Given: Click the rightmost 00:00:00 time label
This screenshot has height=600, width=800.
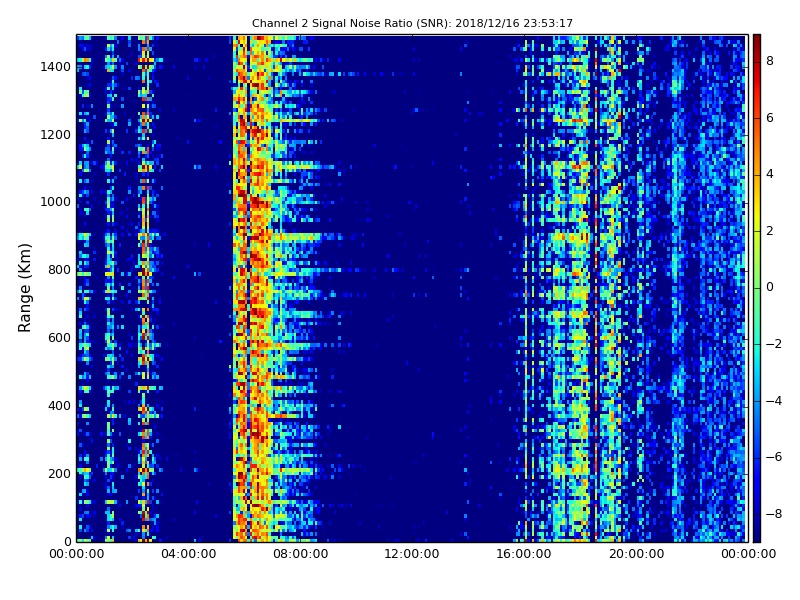Looking at the screenshot, I should (748, 554).
